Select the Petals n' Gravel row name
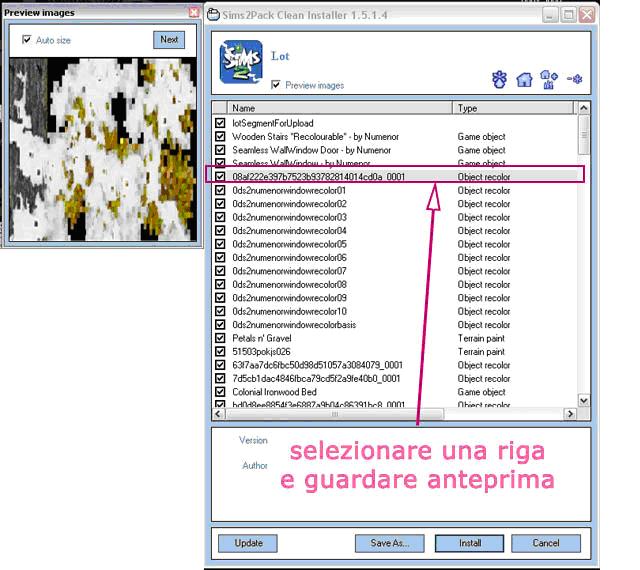 pyautogui.click(x=262, y=338)
